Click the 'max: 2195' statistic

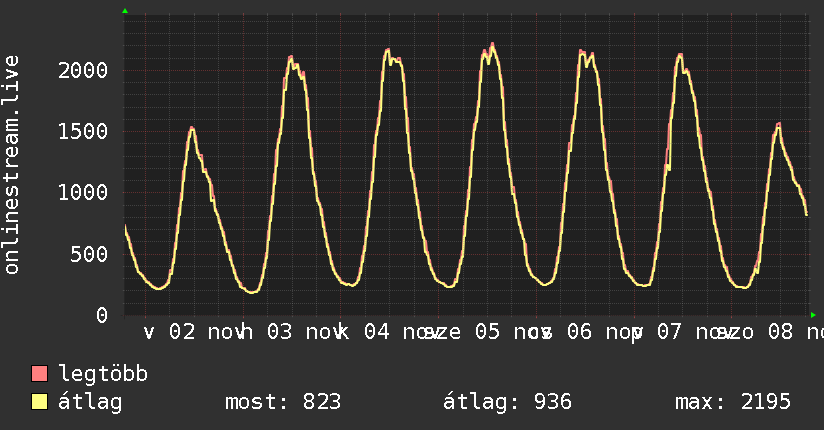click(733, 402)
